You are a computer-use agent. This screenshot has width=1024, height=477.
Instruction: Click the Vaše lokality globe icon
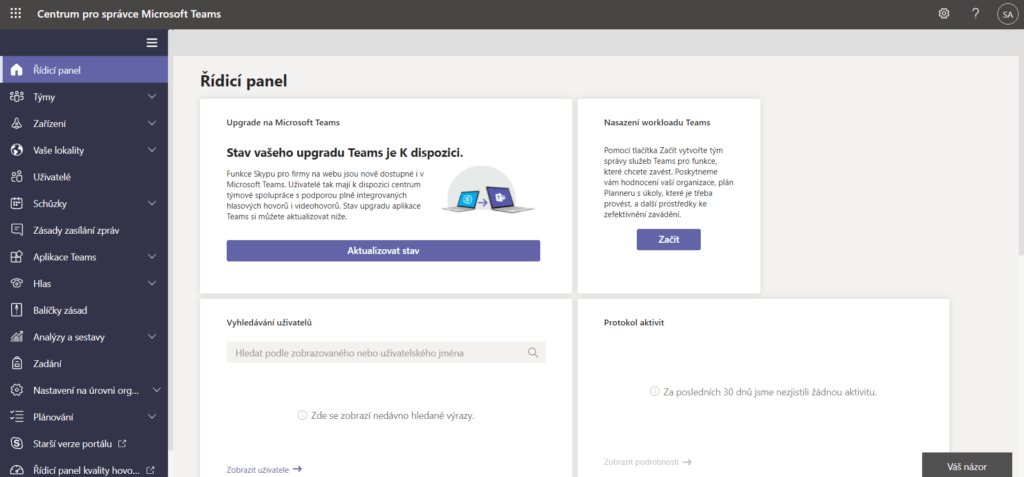pos(17,150)
